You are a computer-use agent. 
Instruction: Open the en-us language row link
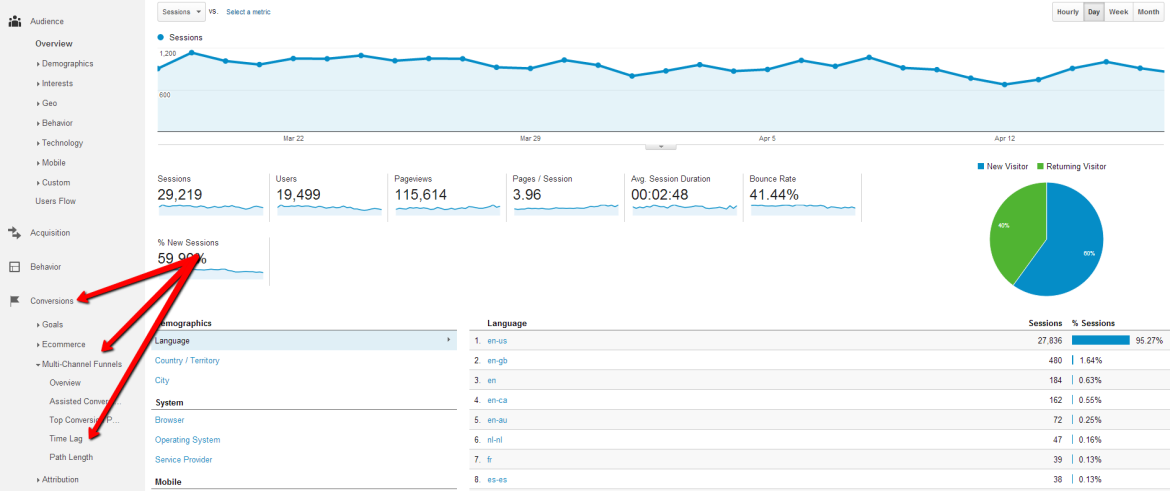click(497, 341)
